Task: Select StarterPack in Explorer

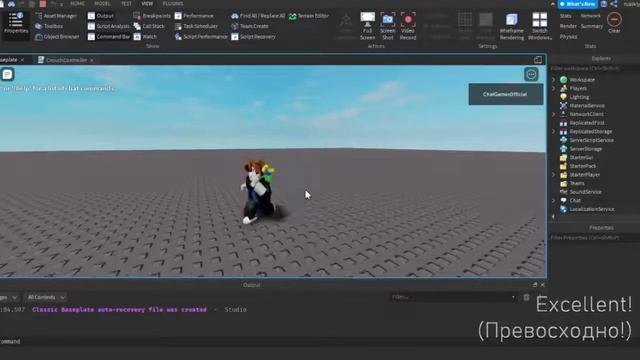Action: click(x=582, y=166)
